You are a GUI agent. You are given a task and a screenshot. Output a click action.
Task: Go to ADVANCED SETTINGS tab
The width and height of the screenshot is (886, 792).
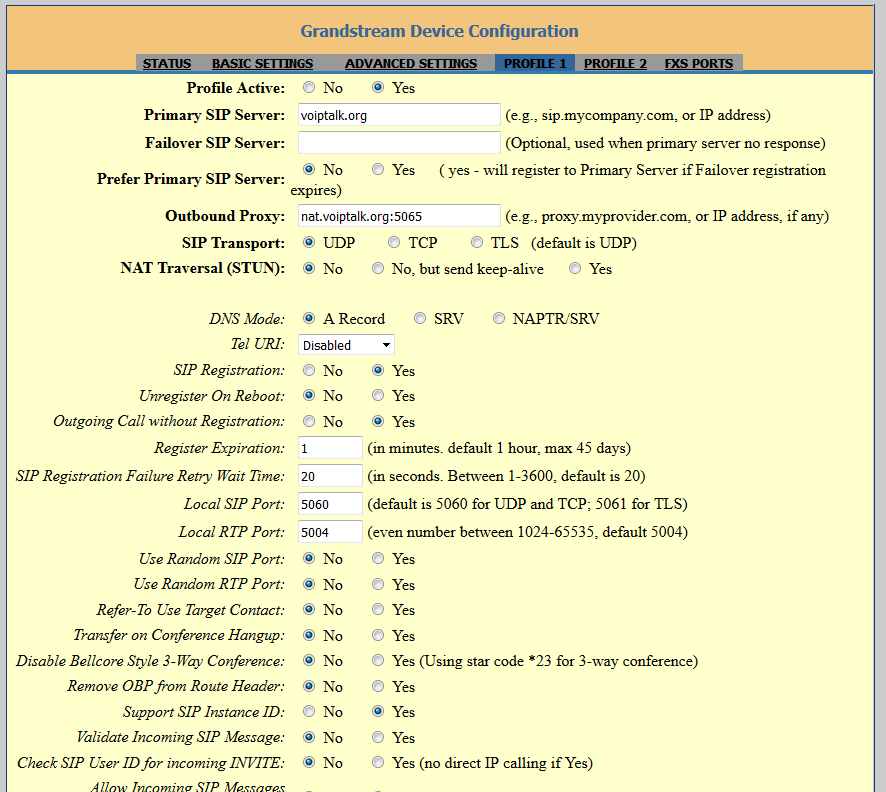[411, 63]
